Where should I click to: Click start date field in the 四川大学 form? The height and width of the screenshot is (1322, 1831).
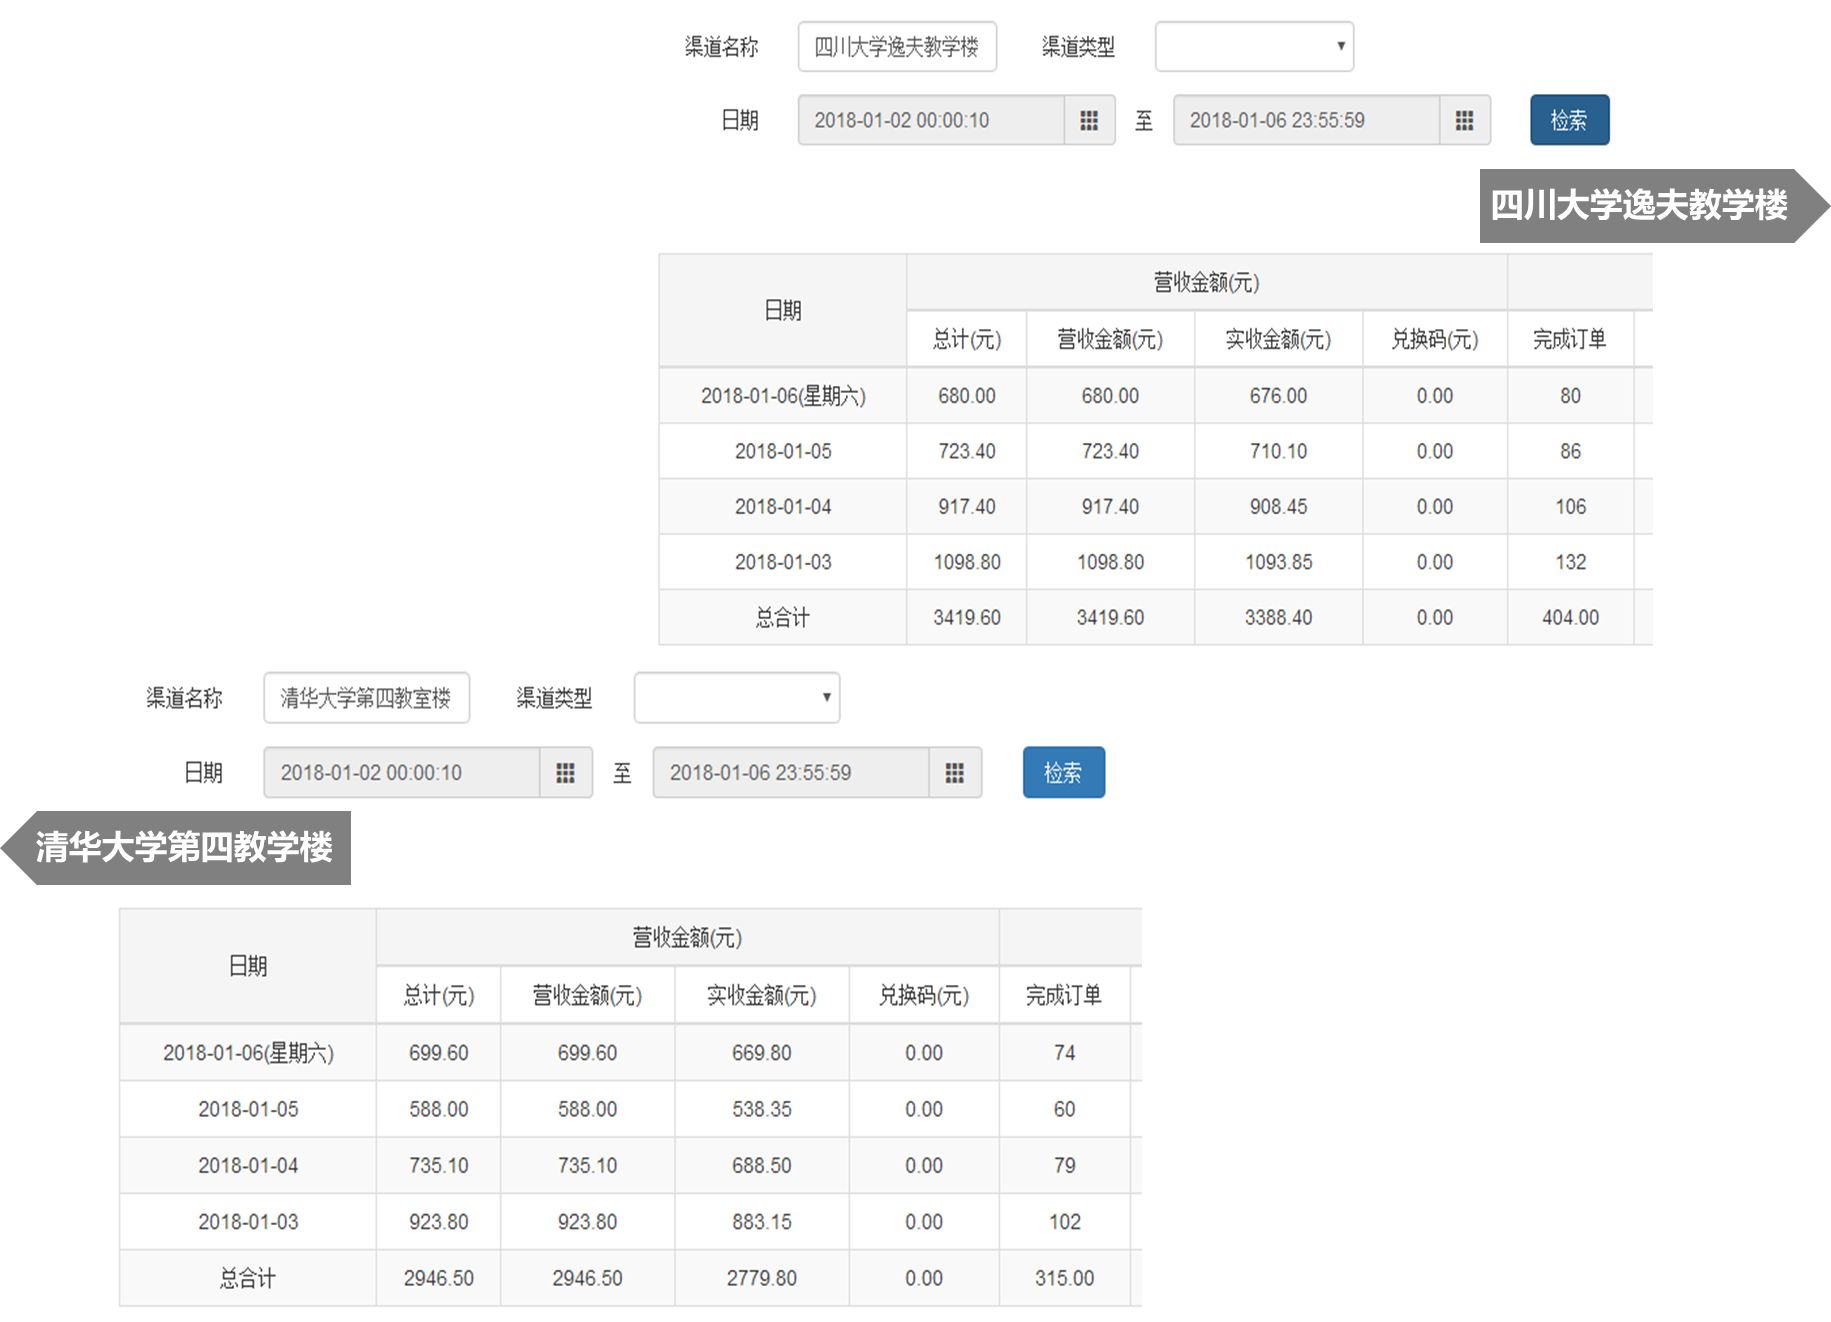point(931,120)
